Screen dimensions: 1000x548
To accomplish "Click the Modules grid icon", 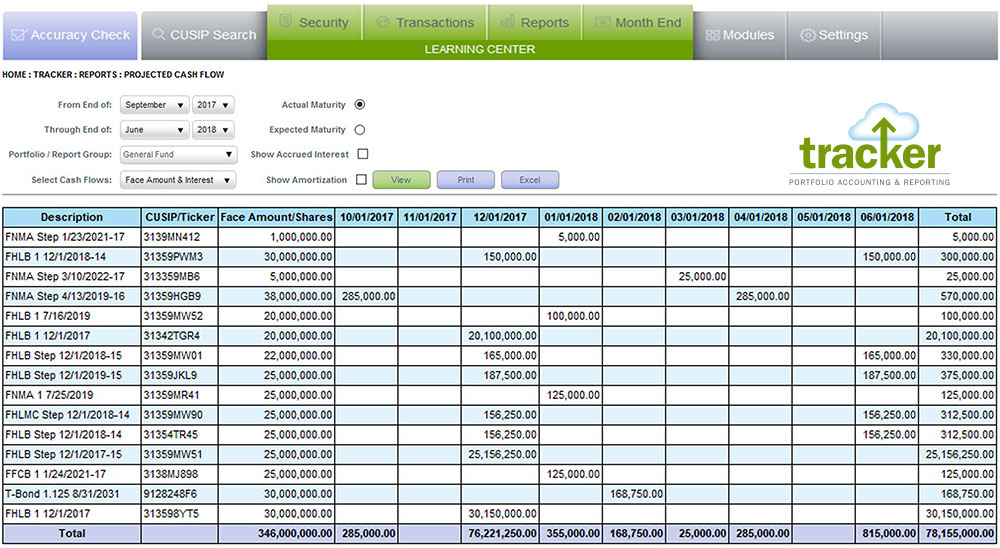I will click(712, 35).
